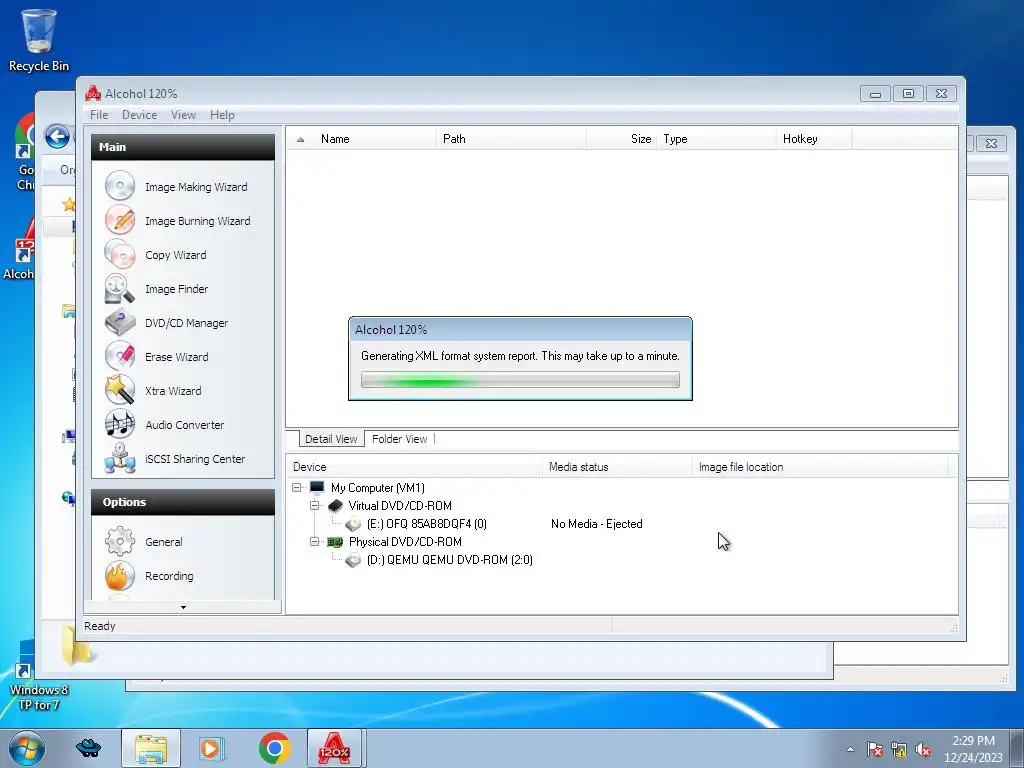Open the Windows Start orb
The height and width of the screenshot is (768, 1024).
coord(27,748)
